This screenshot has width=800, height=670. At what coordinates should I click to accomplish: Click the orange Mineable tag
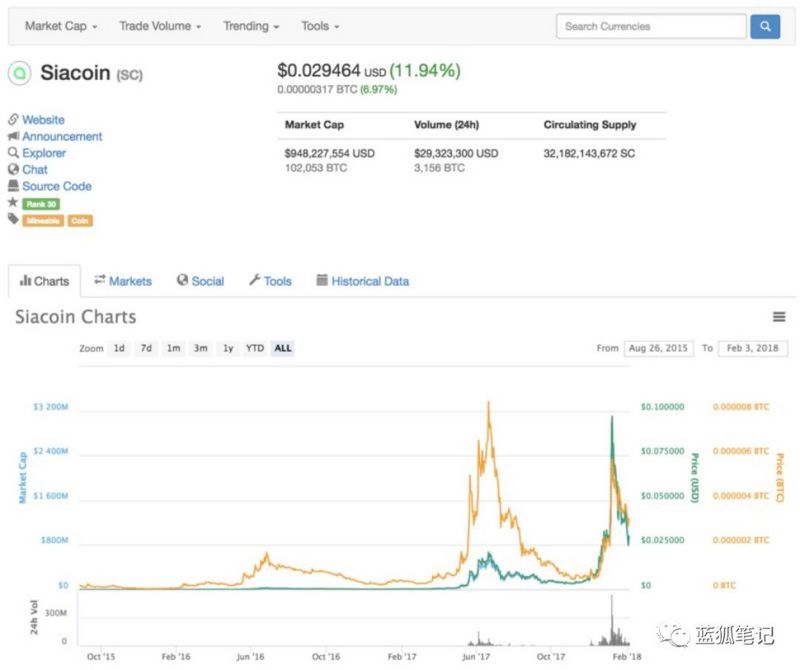[43, 220]
